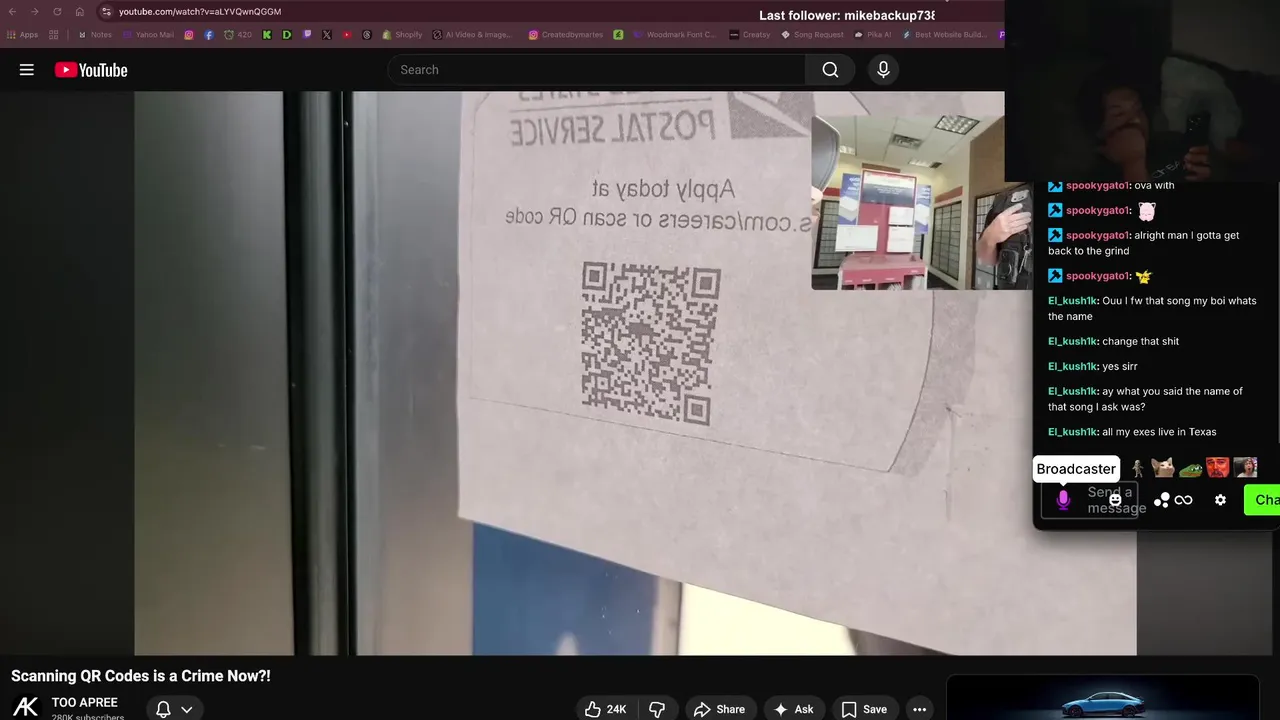
Task: Save the video to a playlist
Action: click(x=864, y=709)
